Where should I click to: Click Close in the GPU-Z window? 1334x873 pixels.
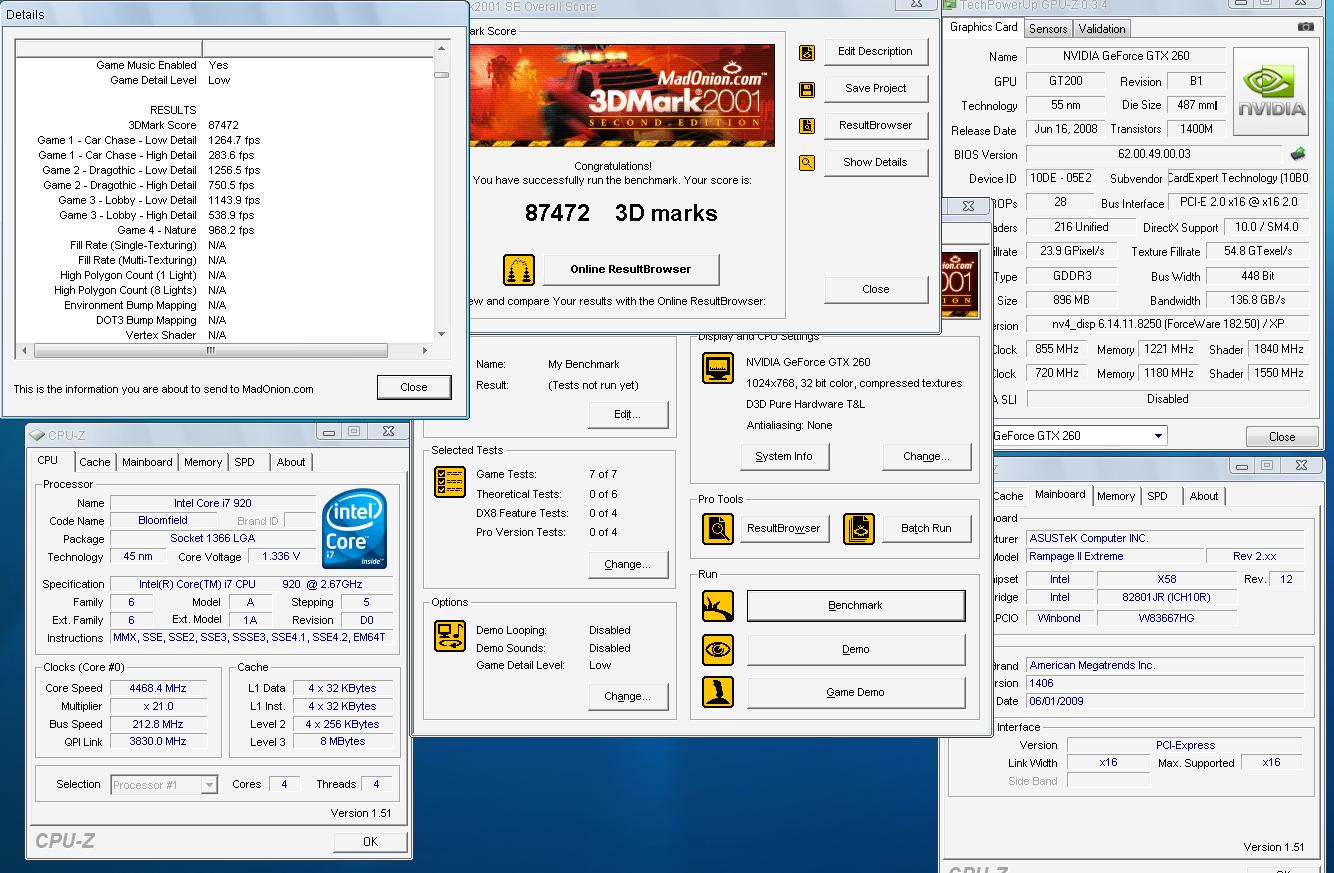(x=1282, y=437)
